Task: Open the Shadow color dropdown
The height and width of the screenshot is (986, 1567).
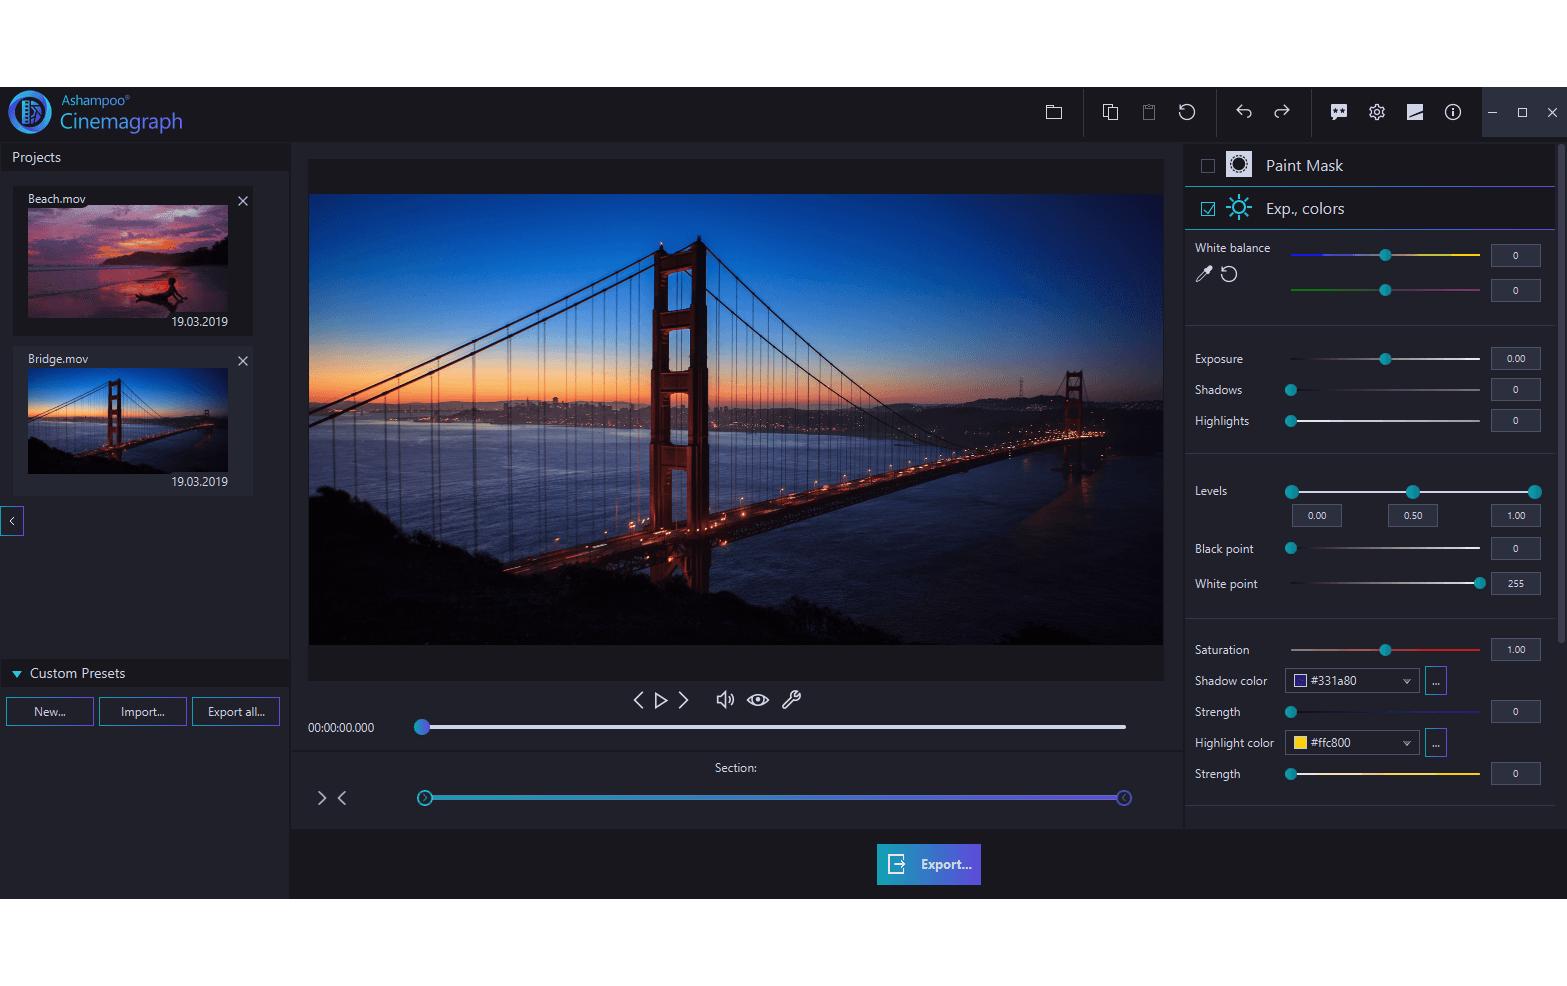Action: tap(1405, 680)
